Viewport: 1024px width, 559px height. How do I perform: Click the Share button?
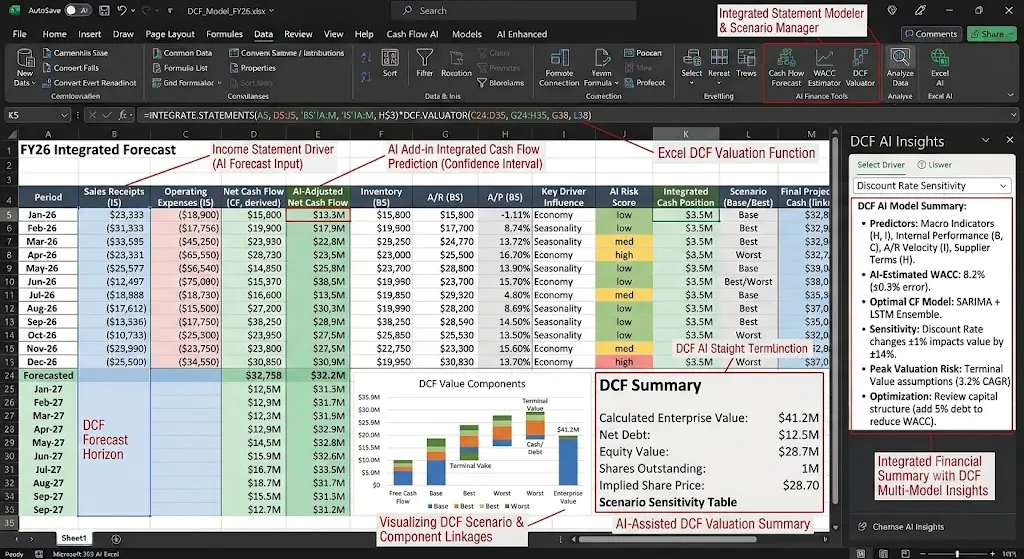(991, 34)
